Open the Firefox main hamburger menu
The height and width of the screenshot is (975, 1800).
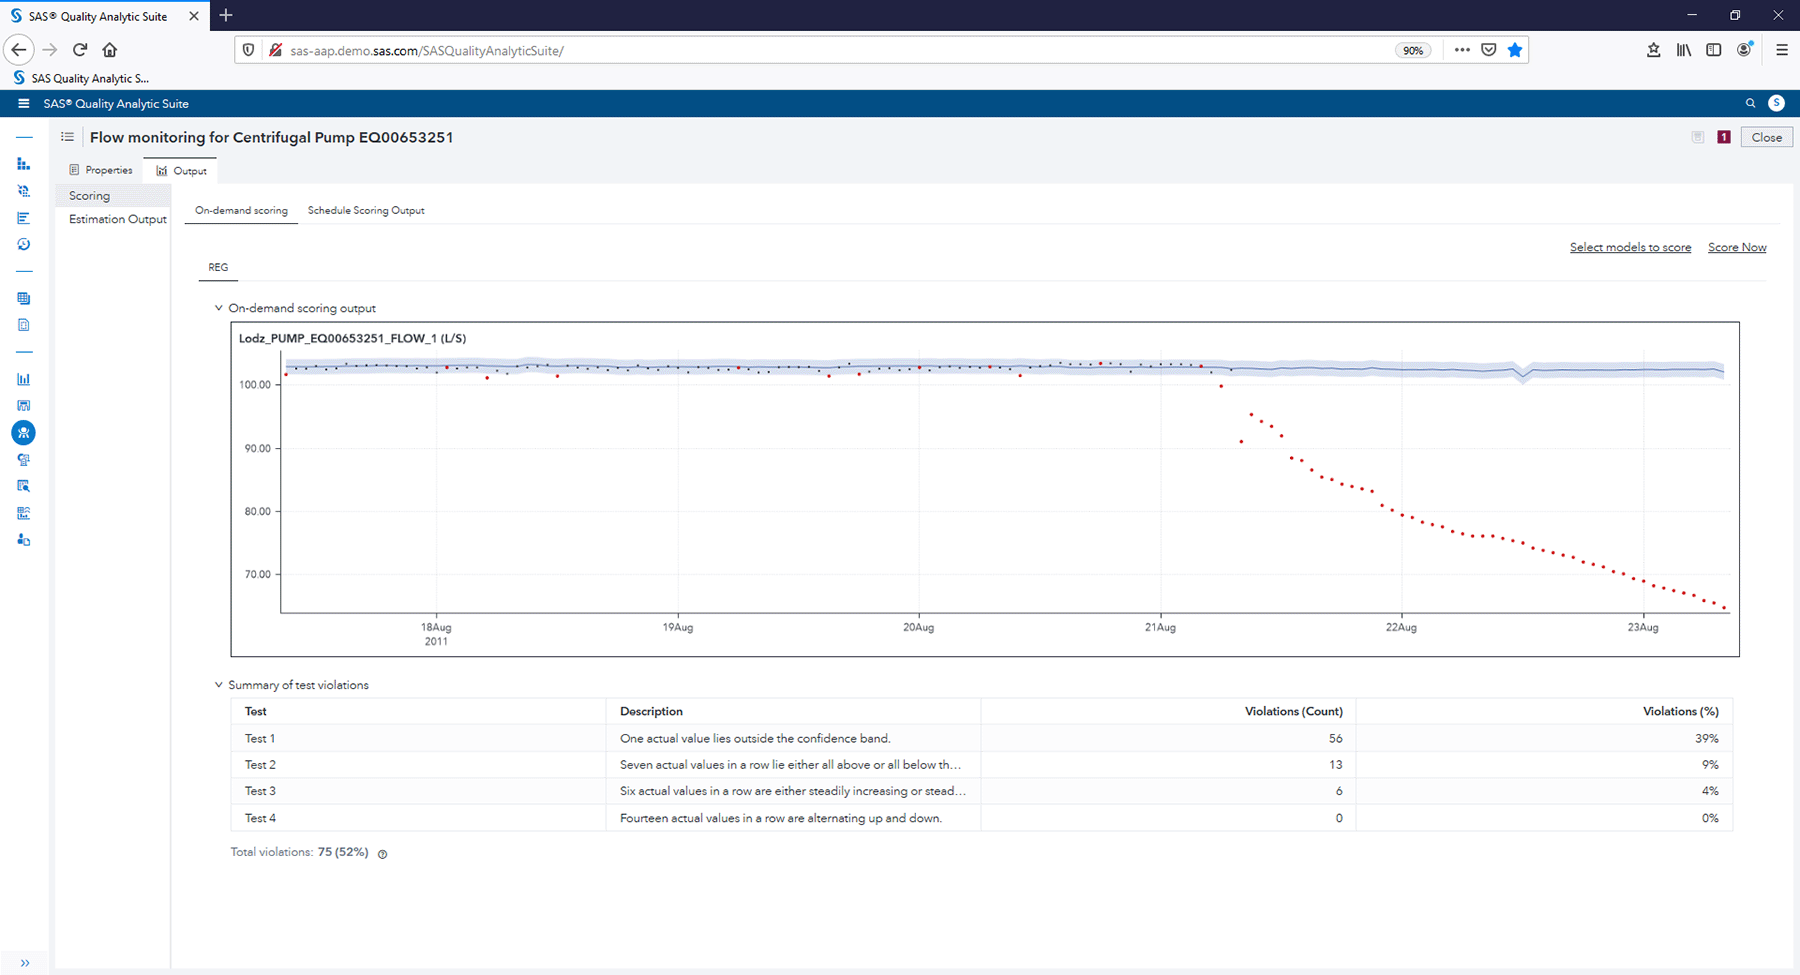click(1782, 50)
